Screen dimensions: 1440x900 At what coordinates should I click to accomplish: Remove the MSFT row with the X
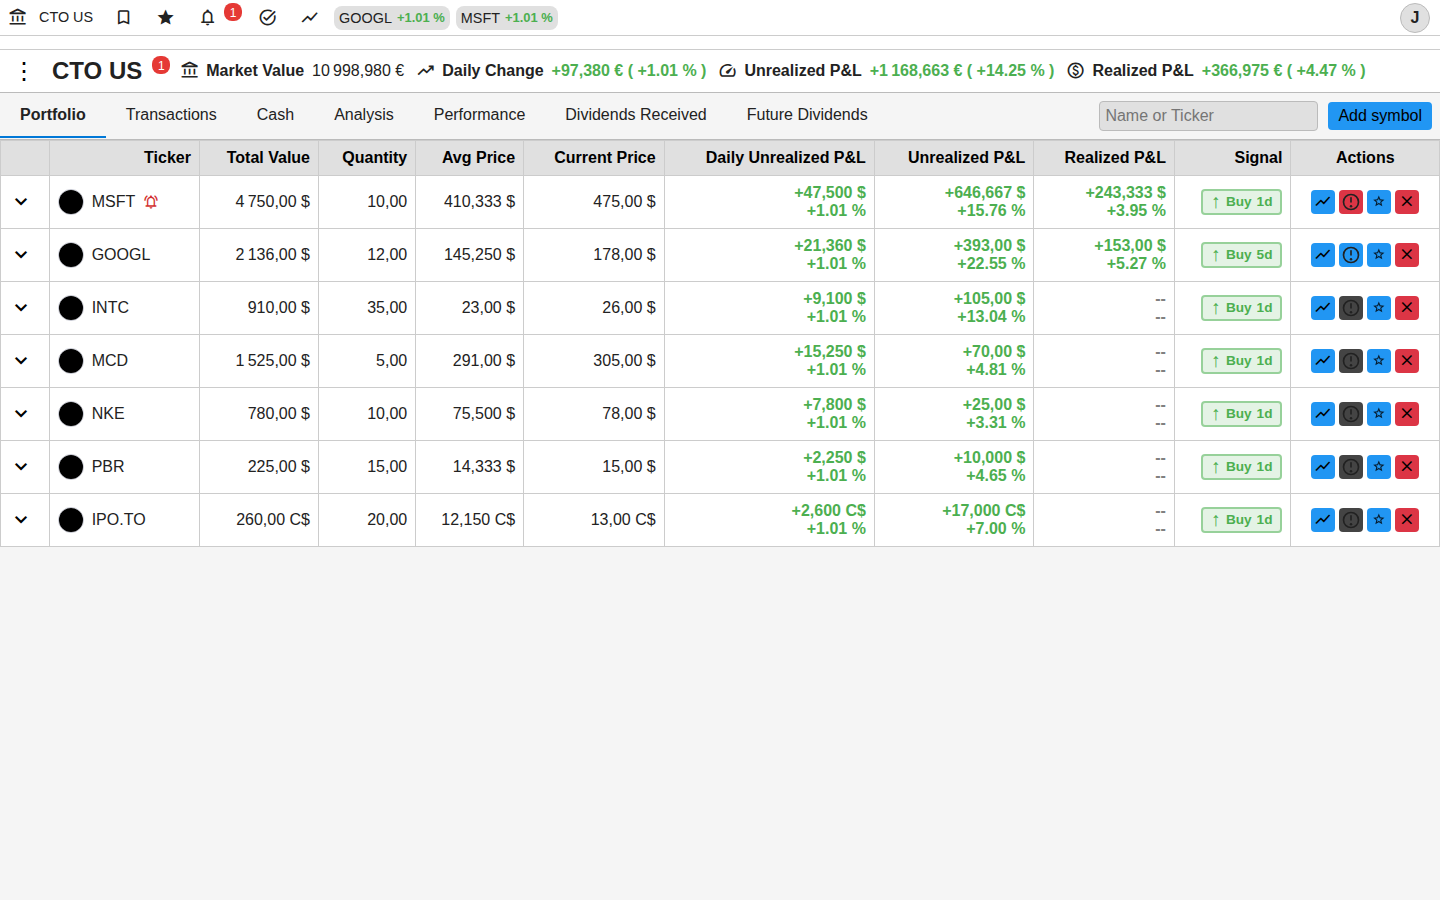click(1407, 202)
